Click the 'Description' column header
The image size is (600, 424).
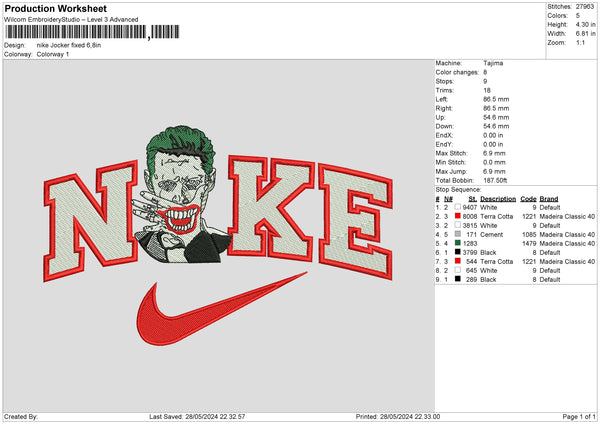click(x=498, y=199)
